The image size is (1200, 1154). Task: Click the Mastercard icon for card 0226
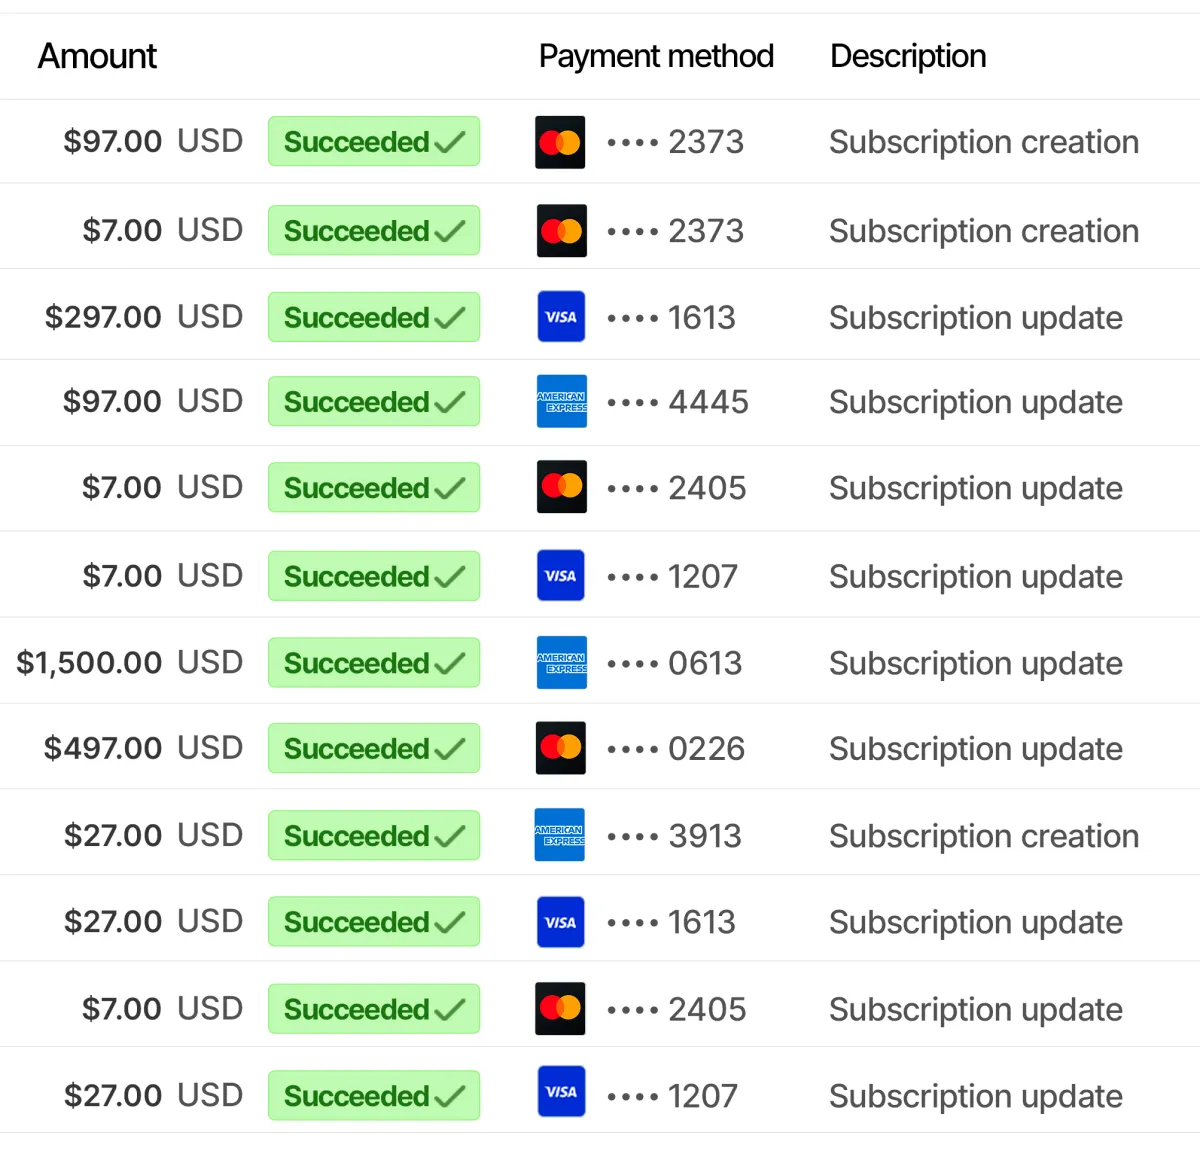point(561,748)
